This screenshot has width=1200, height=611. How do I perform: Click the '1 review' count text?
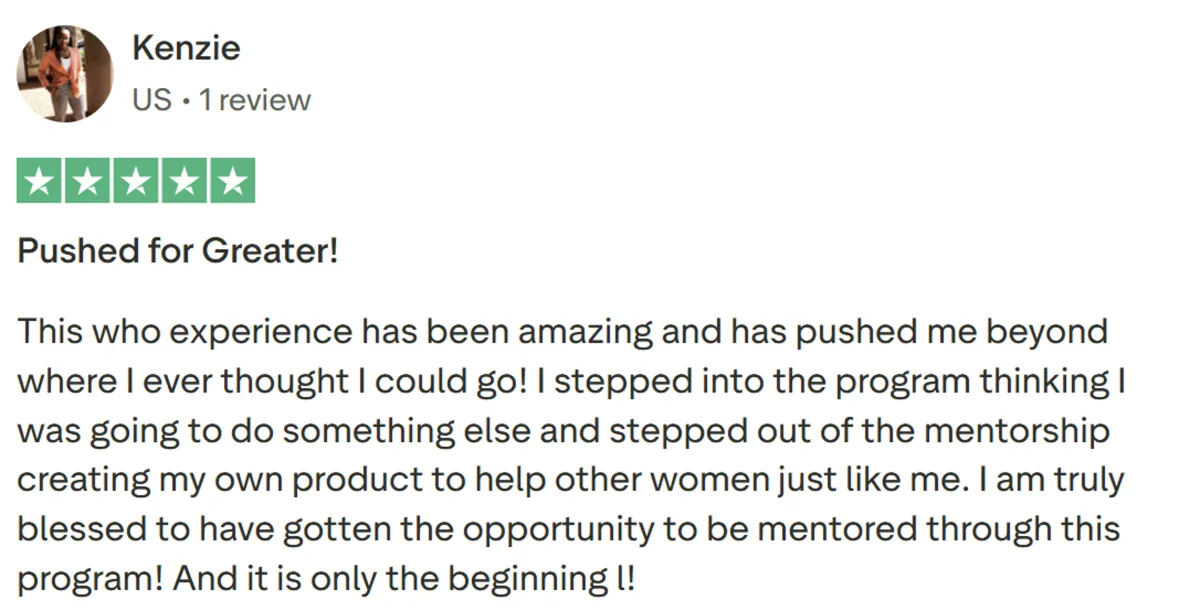[255, 100]
